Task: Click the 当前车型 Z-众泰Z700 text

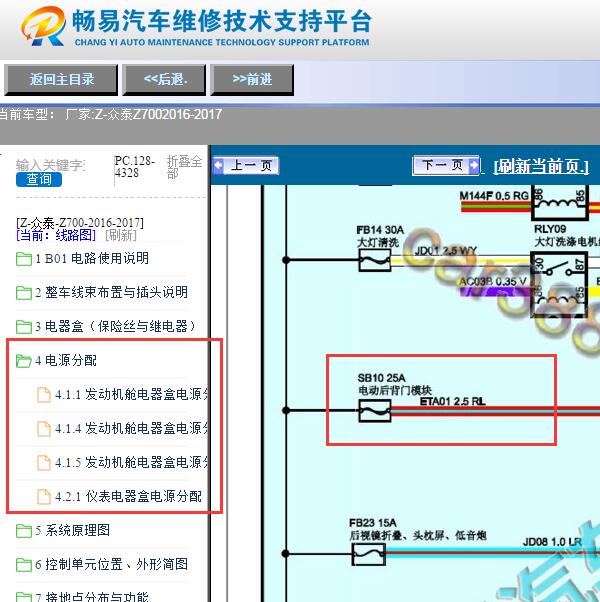Action: (111, 114)
